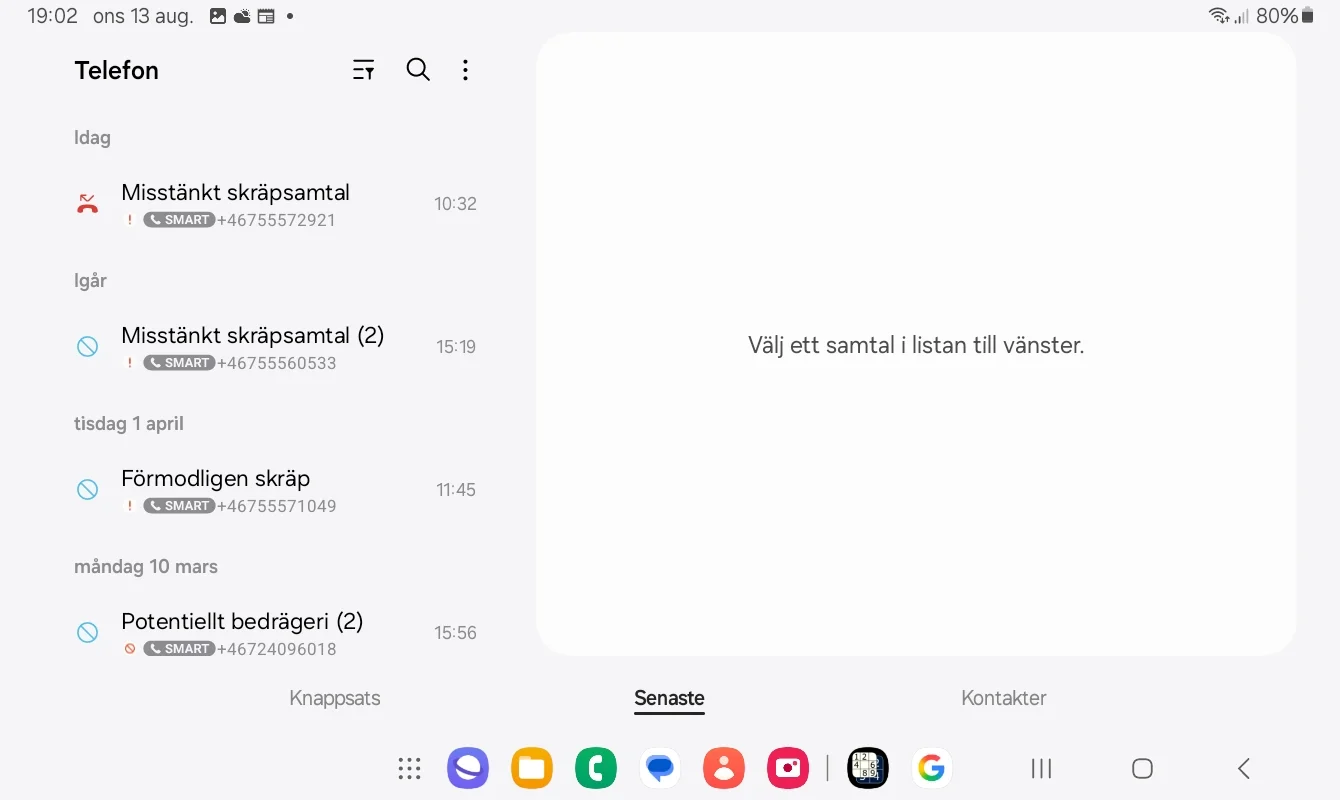The height and width of the screenshot is (800, 1340).
Task: Switch to the Senaste tab
Action: point(669,698)
